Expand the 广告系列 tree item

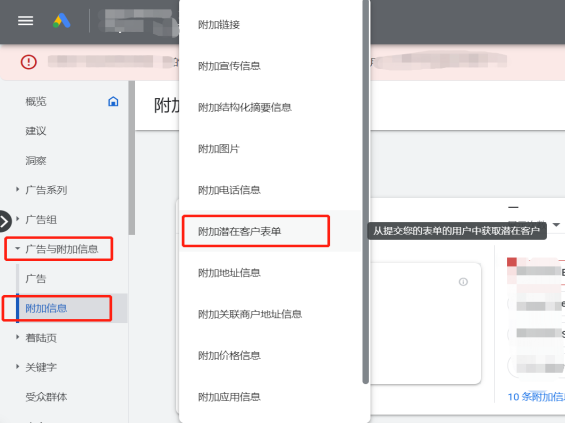(x=17, y=189)
